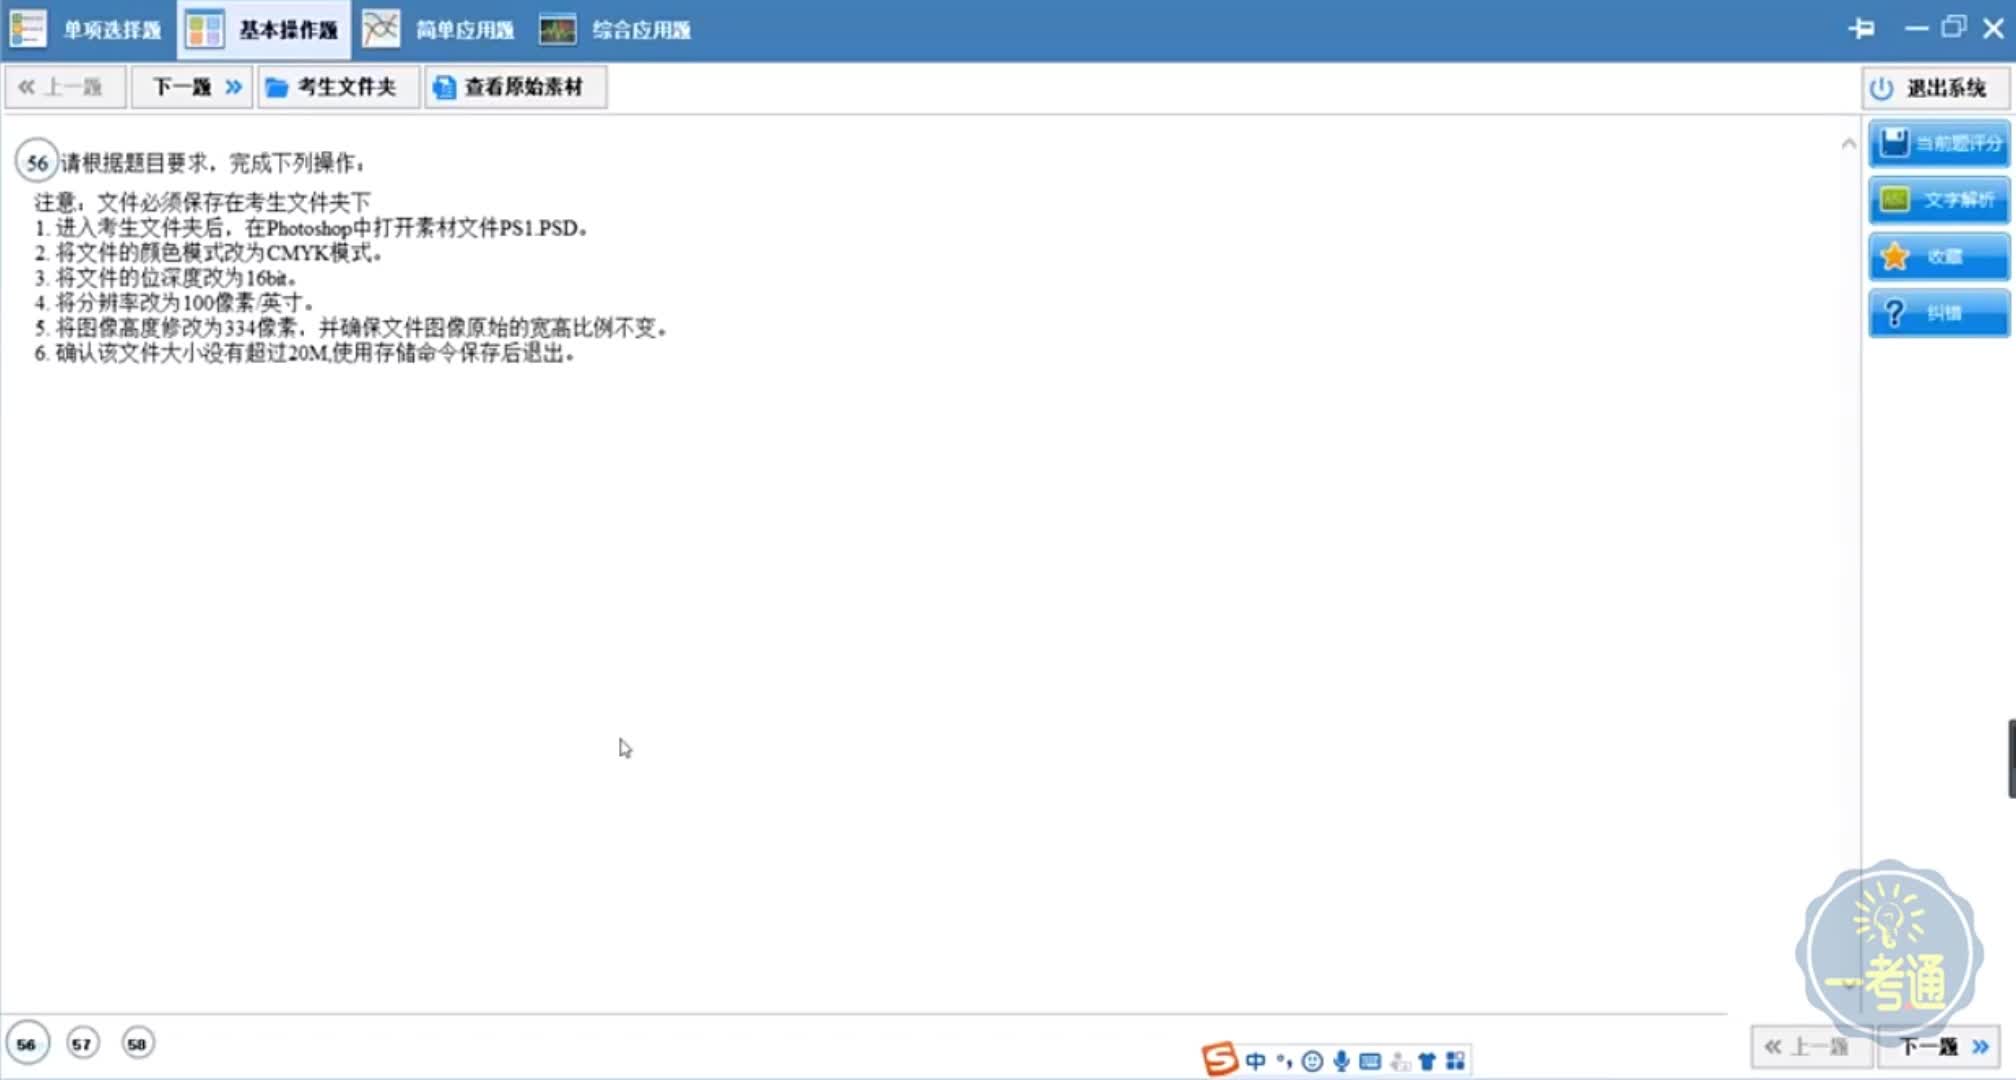
Task: Click the 退出系统 button
Action: point(1936,88)
